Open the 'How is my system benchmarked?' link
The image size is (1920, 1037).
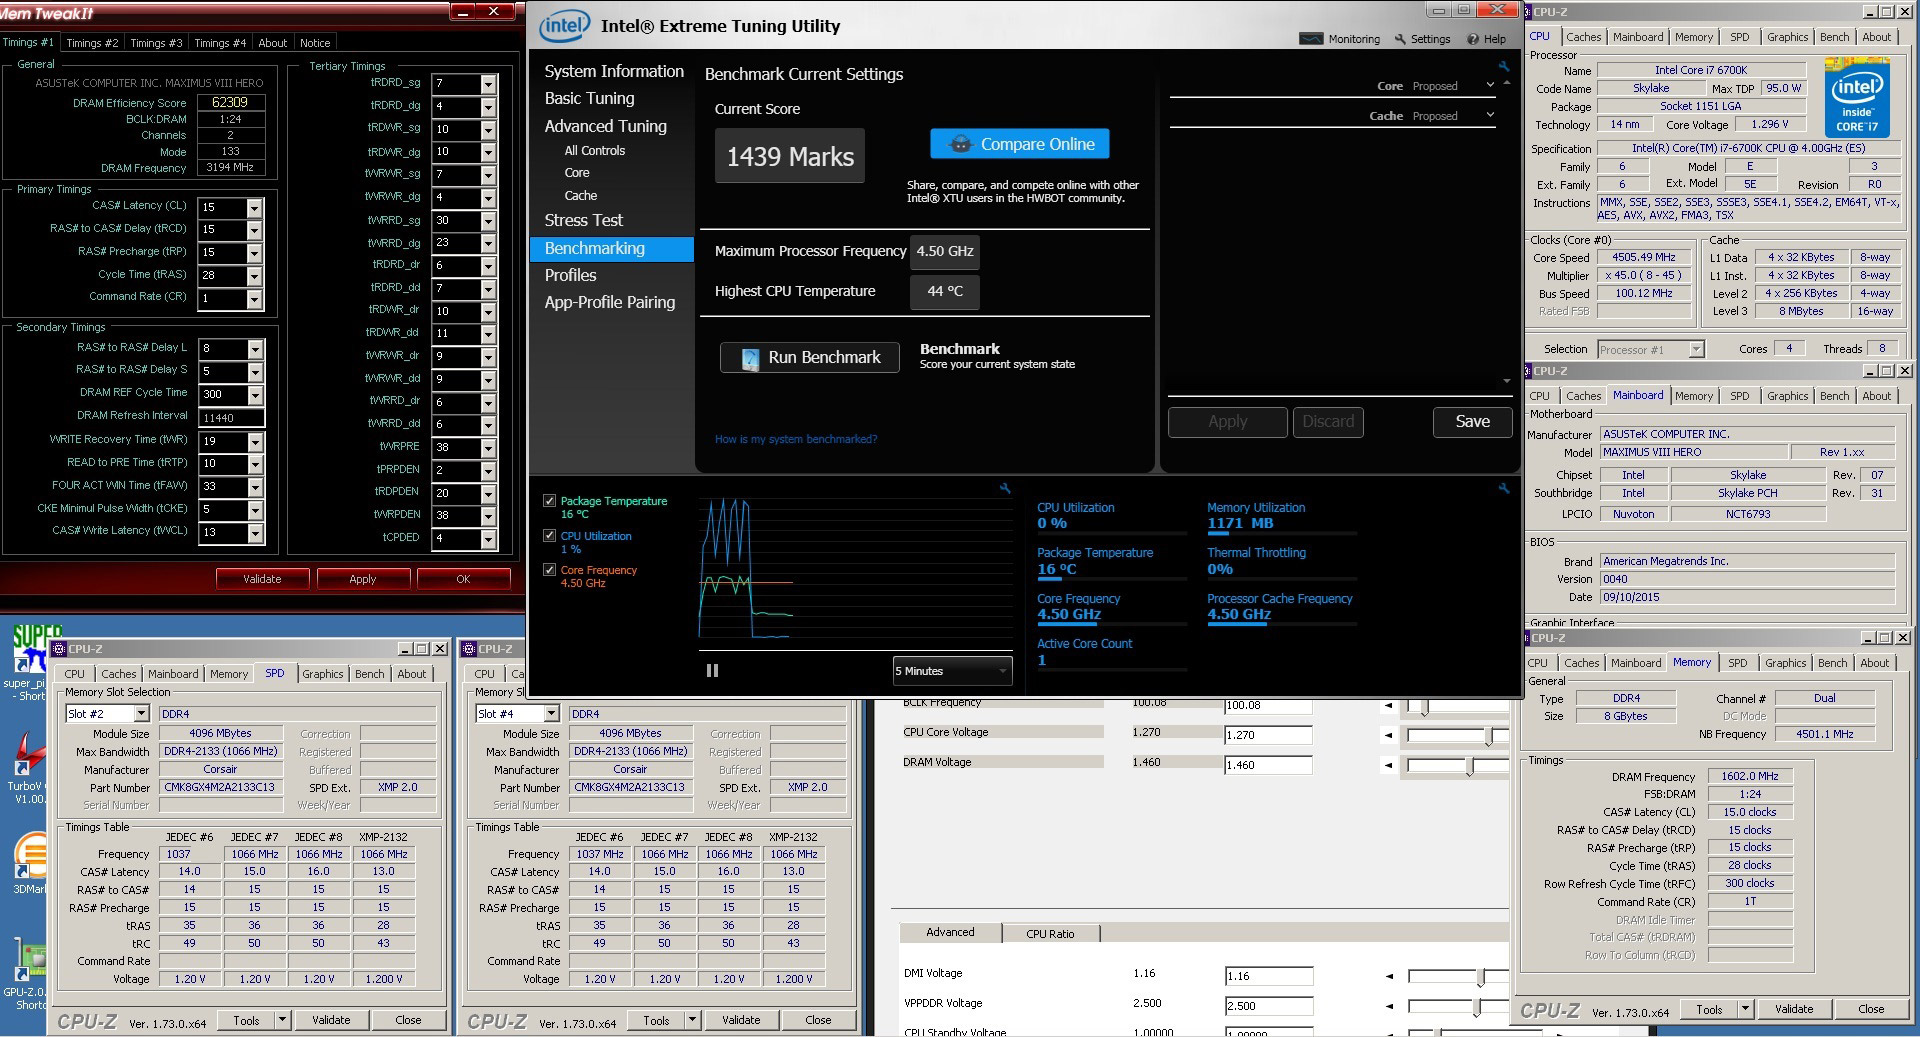(795, 439)
